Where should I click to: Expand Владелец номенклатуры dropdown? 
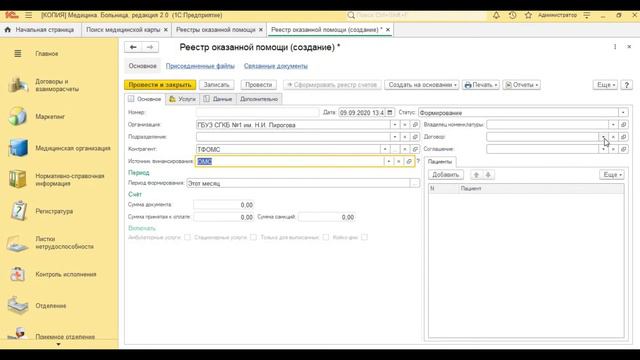point(613,124)
